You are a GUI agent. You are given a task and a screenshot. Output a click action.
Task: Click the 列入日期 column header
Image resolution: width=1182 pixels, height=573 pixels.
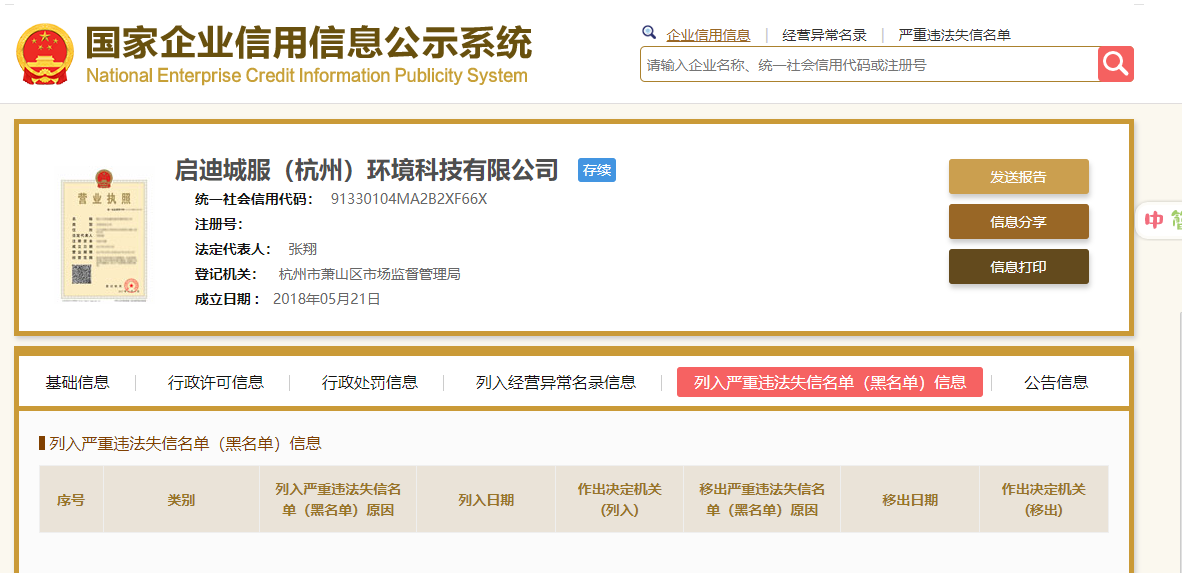coord(486,499)
